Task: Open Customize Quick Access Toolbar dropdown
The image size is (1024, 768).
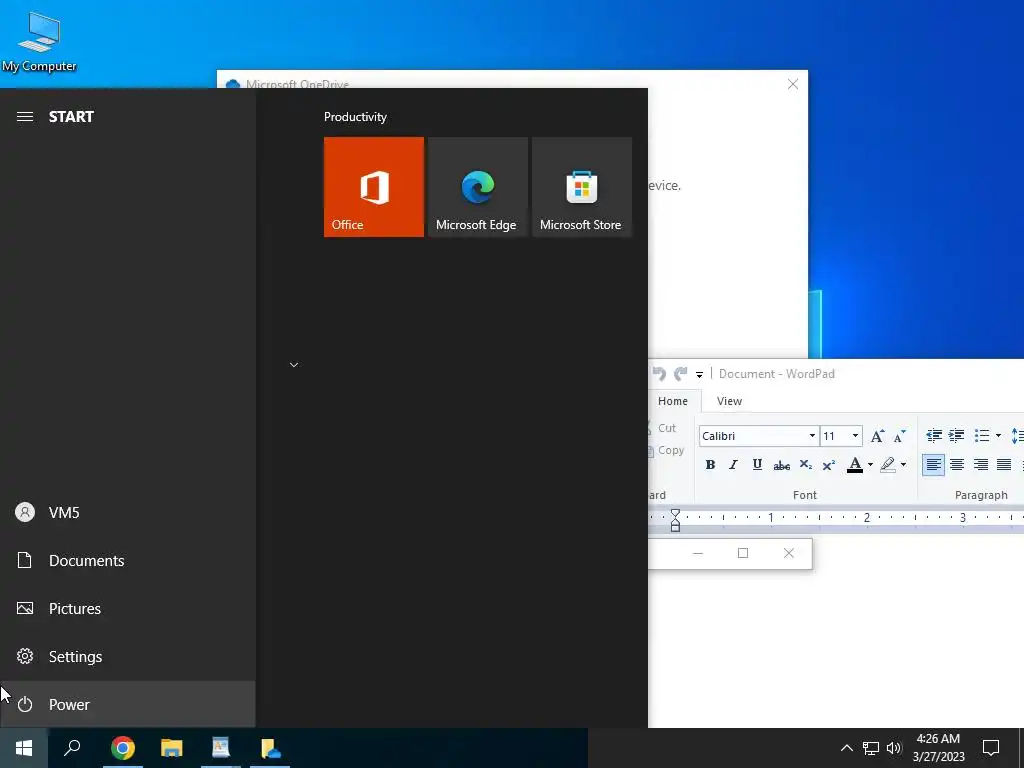Action: pyautogui.click(x=699, y=374)
